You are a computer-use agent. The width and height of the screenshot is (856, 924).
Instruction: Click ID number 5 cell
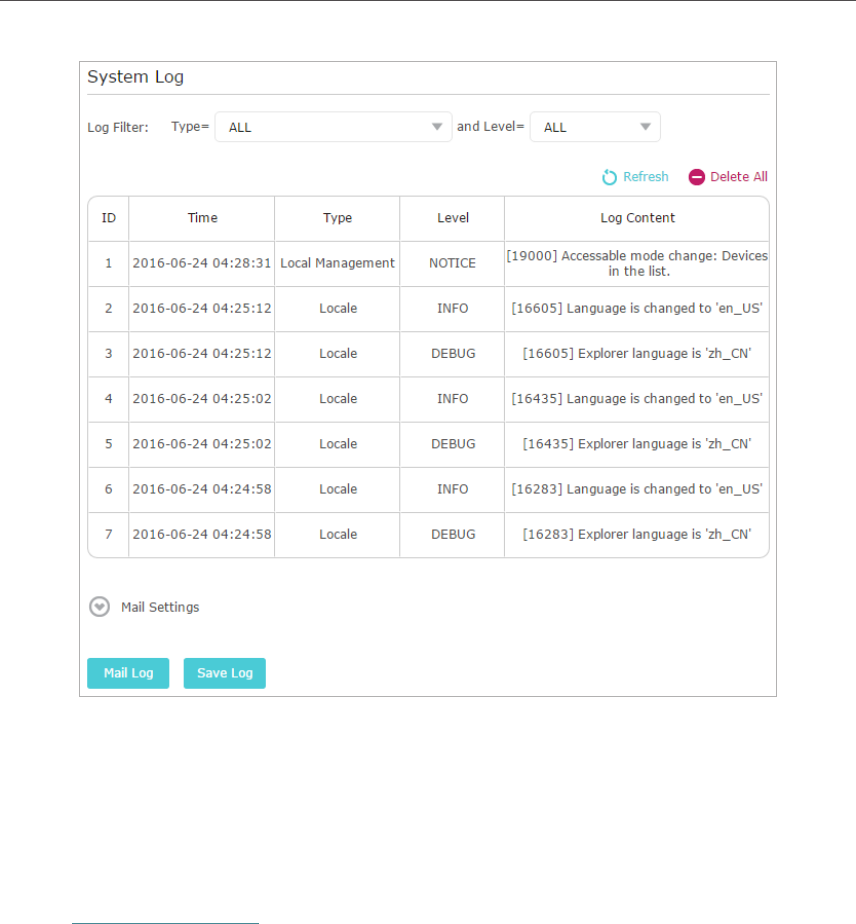click(108, 444)
